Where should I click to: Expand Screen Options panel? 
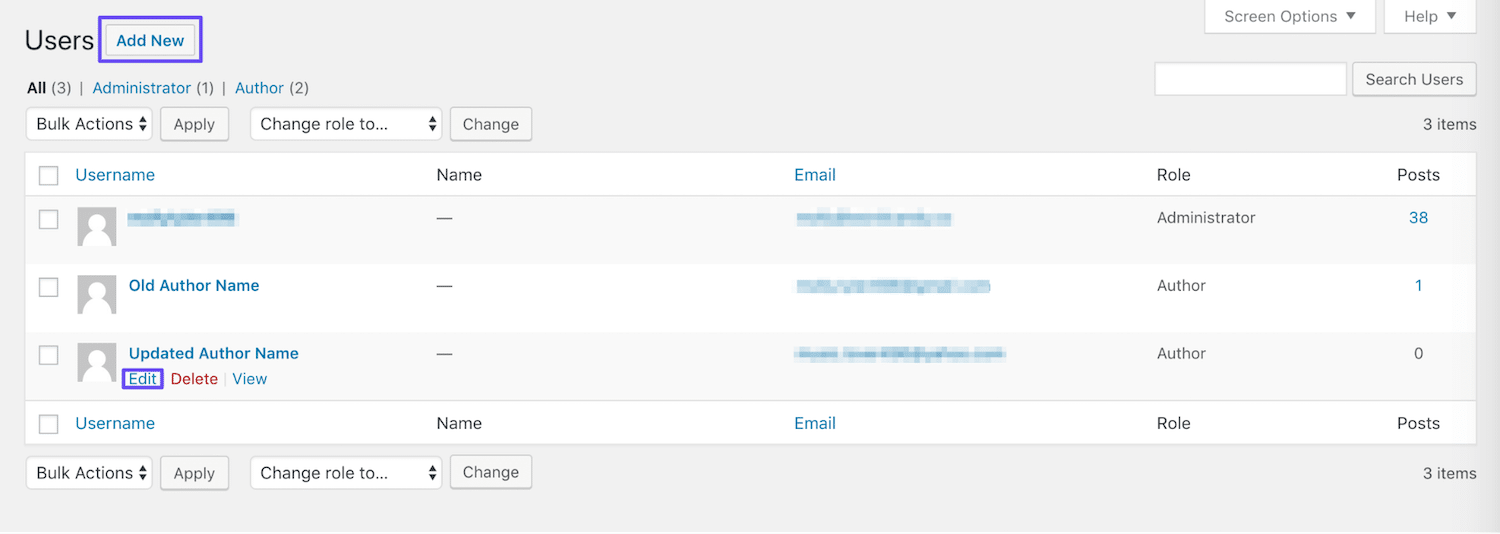[1289, 16]
